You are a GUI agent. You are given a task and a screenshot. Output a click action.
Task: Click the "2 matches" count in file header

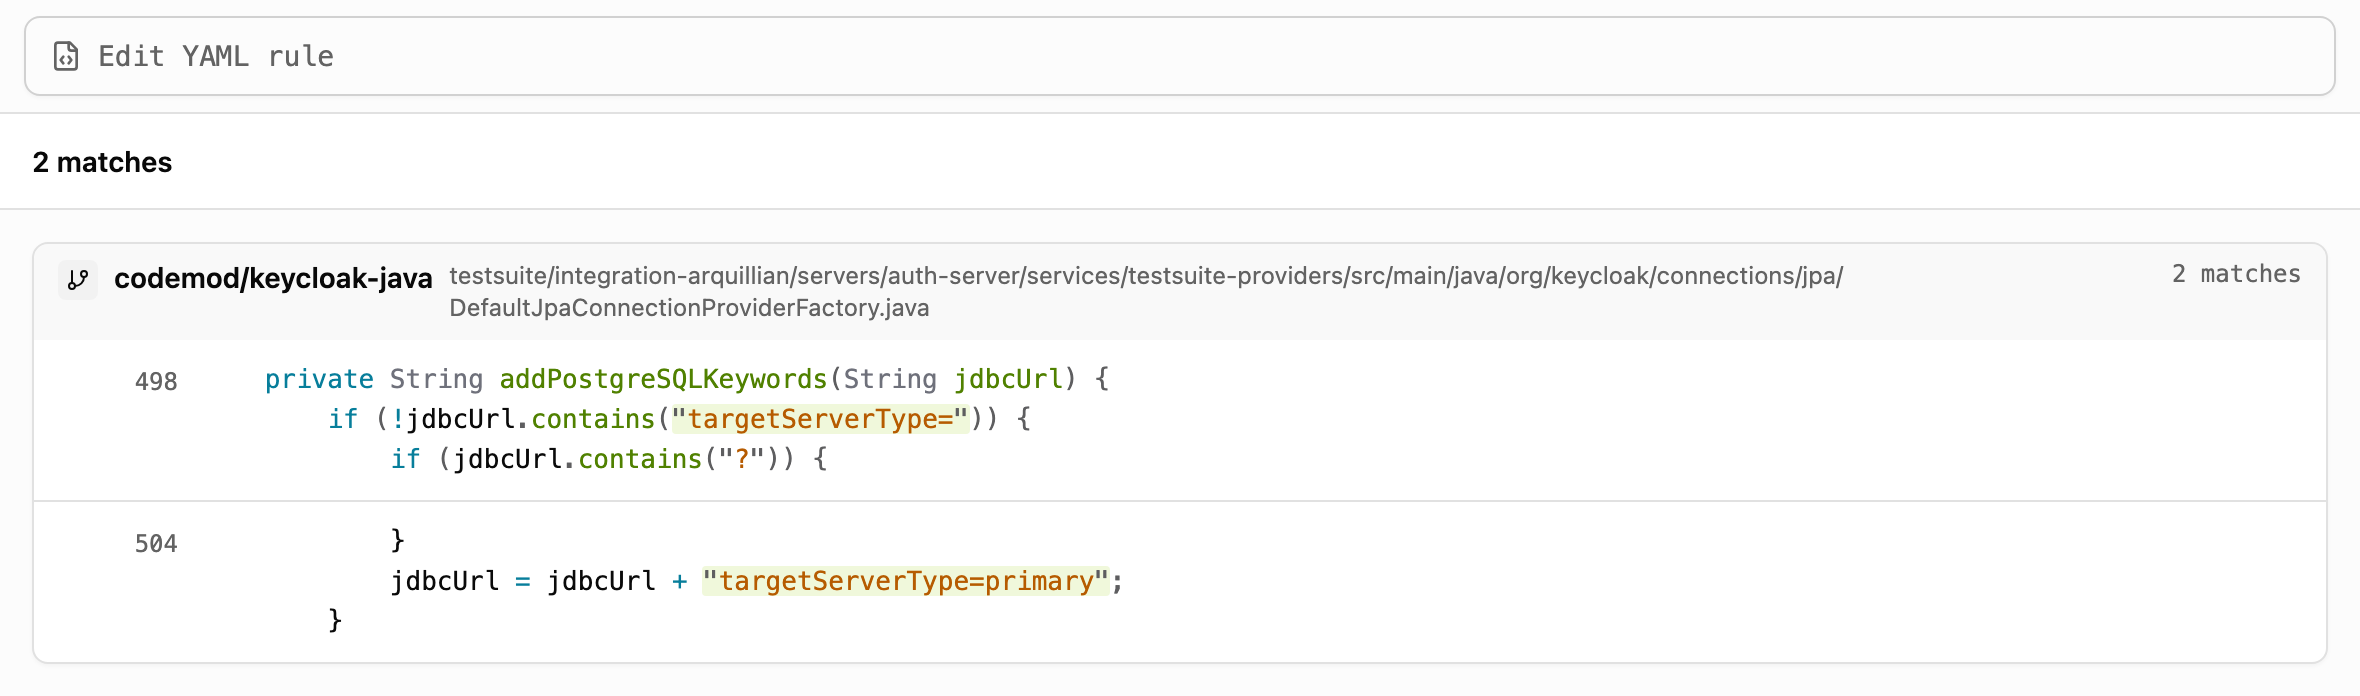pos(2236,274)
